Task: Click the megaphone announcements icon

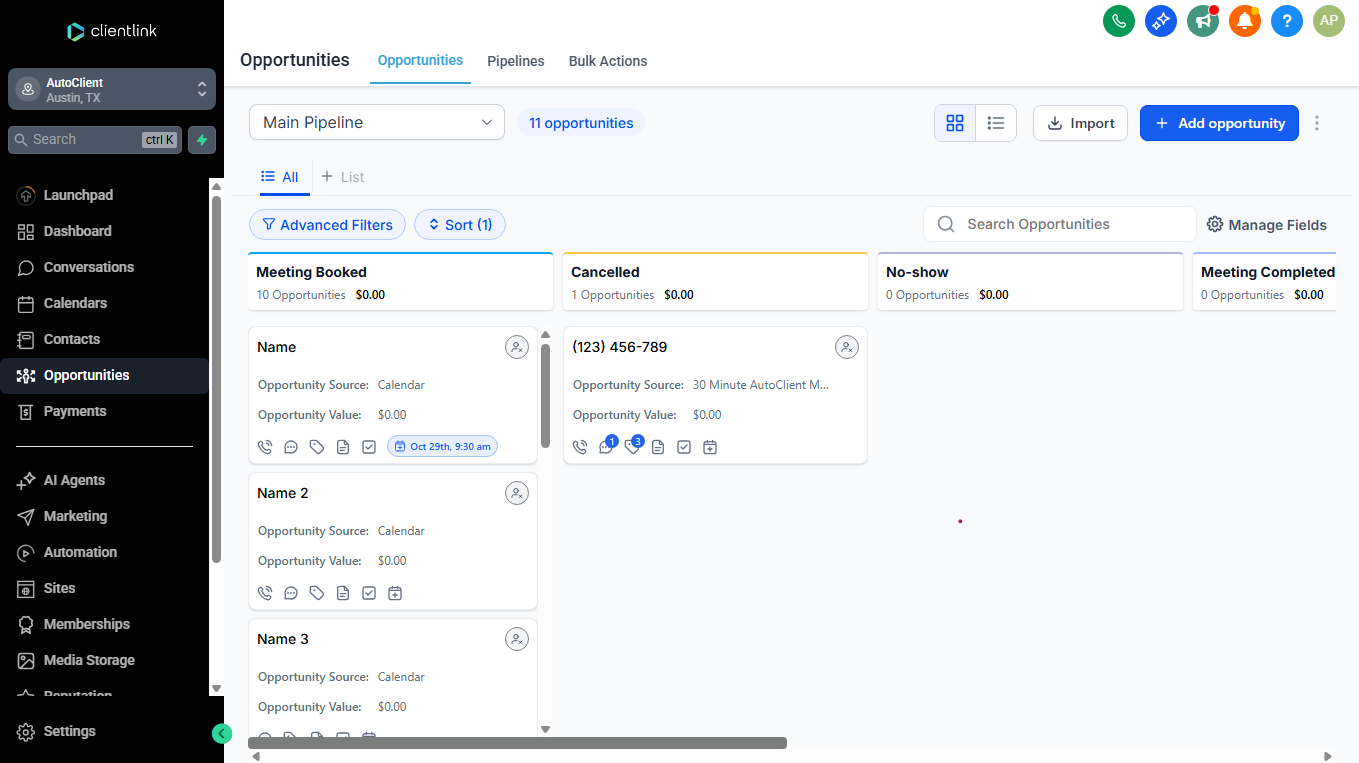Action: click(1203, 20)
